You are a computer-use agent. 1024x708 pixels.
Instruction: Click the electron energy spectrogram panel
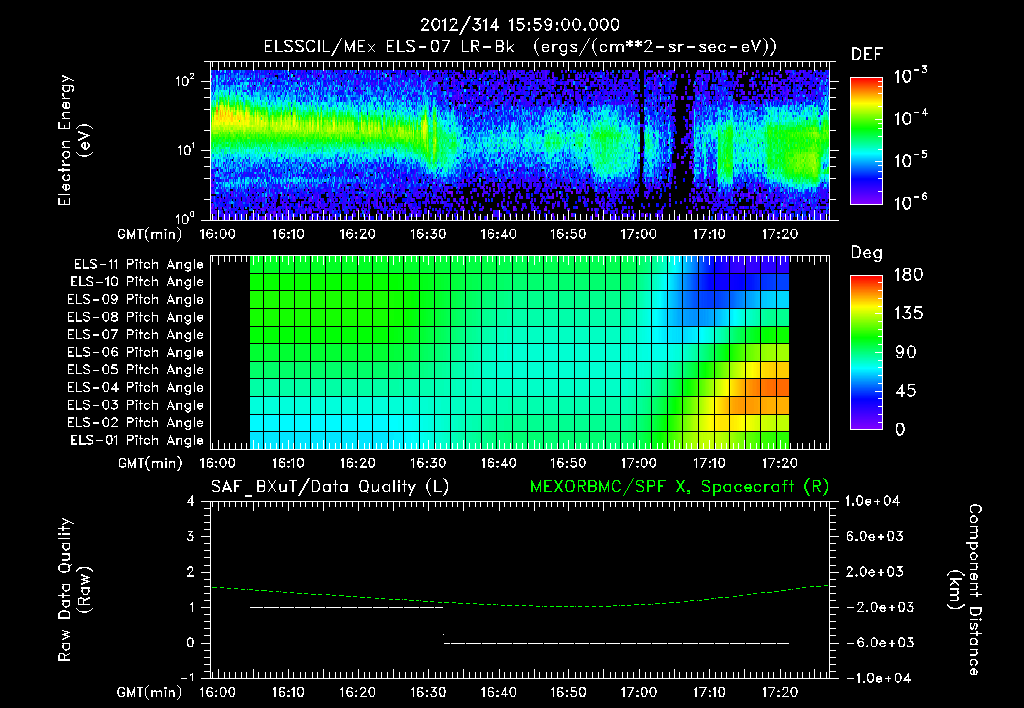click(x=520, y=140)
